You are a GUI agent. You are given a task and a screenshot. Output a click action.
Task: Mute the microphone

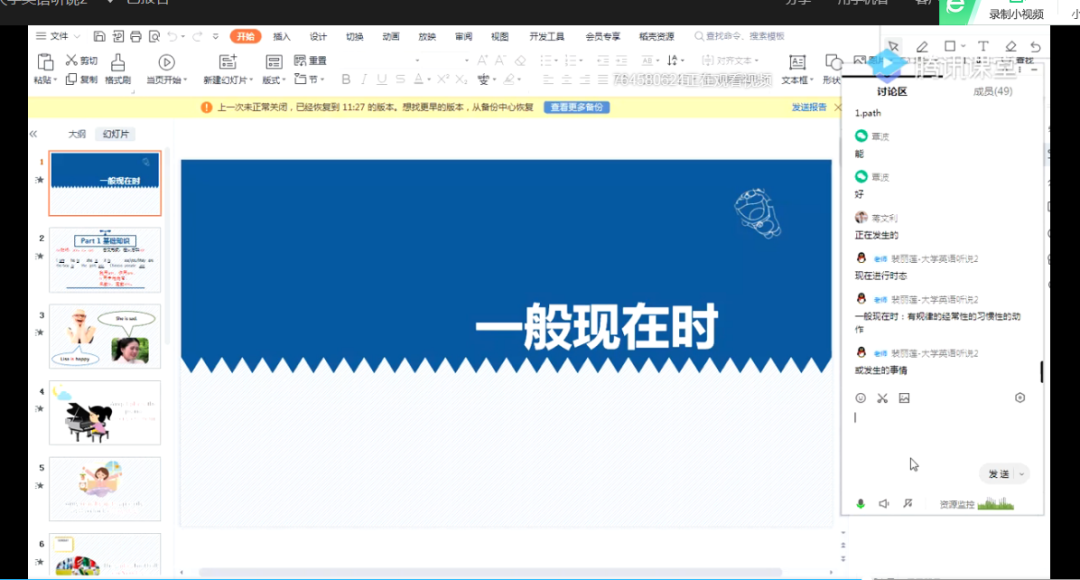860,504
